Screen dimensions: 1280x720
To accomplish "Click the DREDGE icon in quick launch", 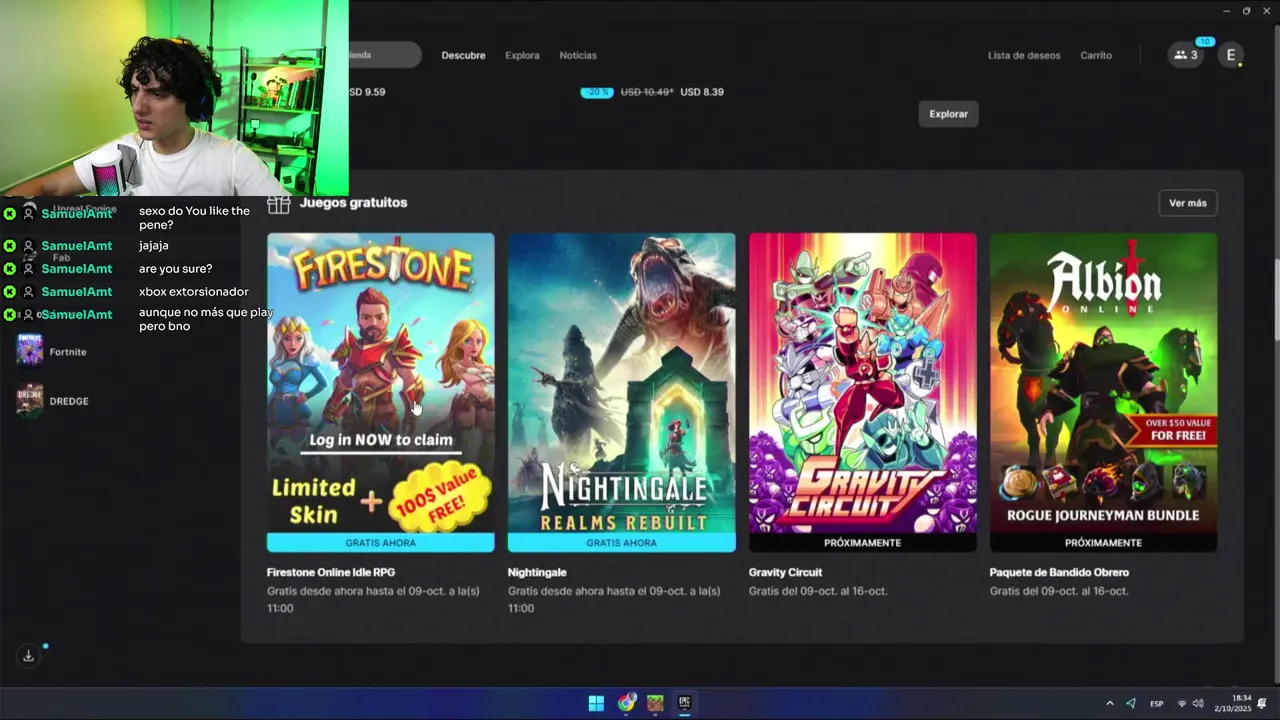I will point(30,400).
